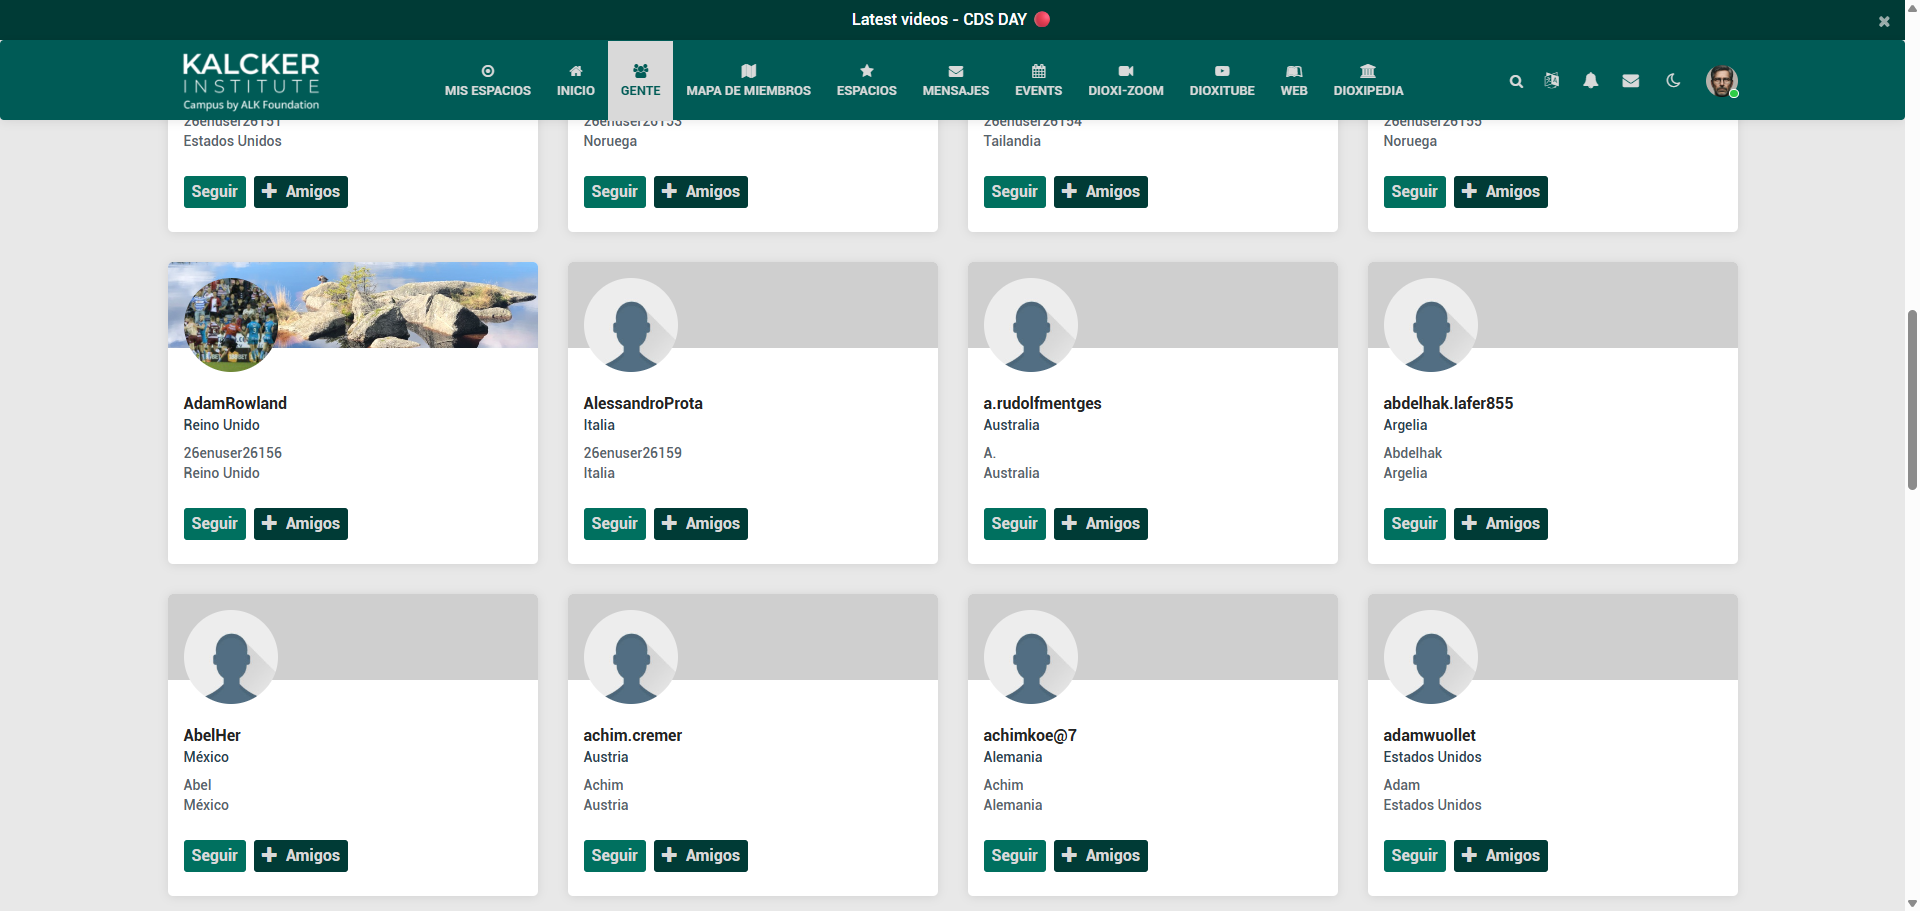Click the page vertical scrollbar
1920x911 pixels.
pos(1912,400)
